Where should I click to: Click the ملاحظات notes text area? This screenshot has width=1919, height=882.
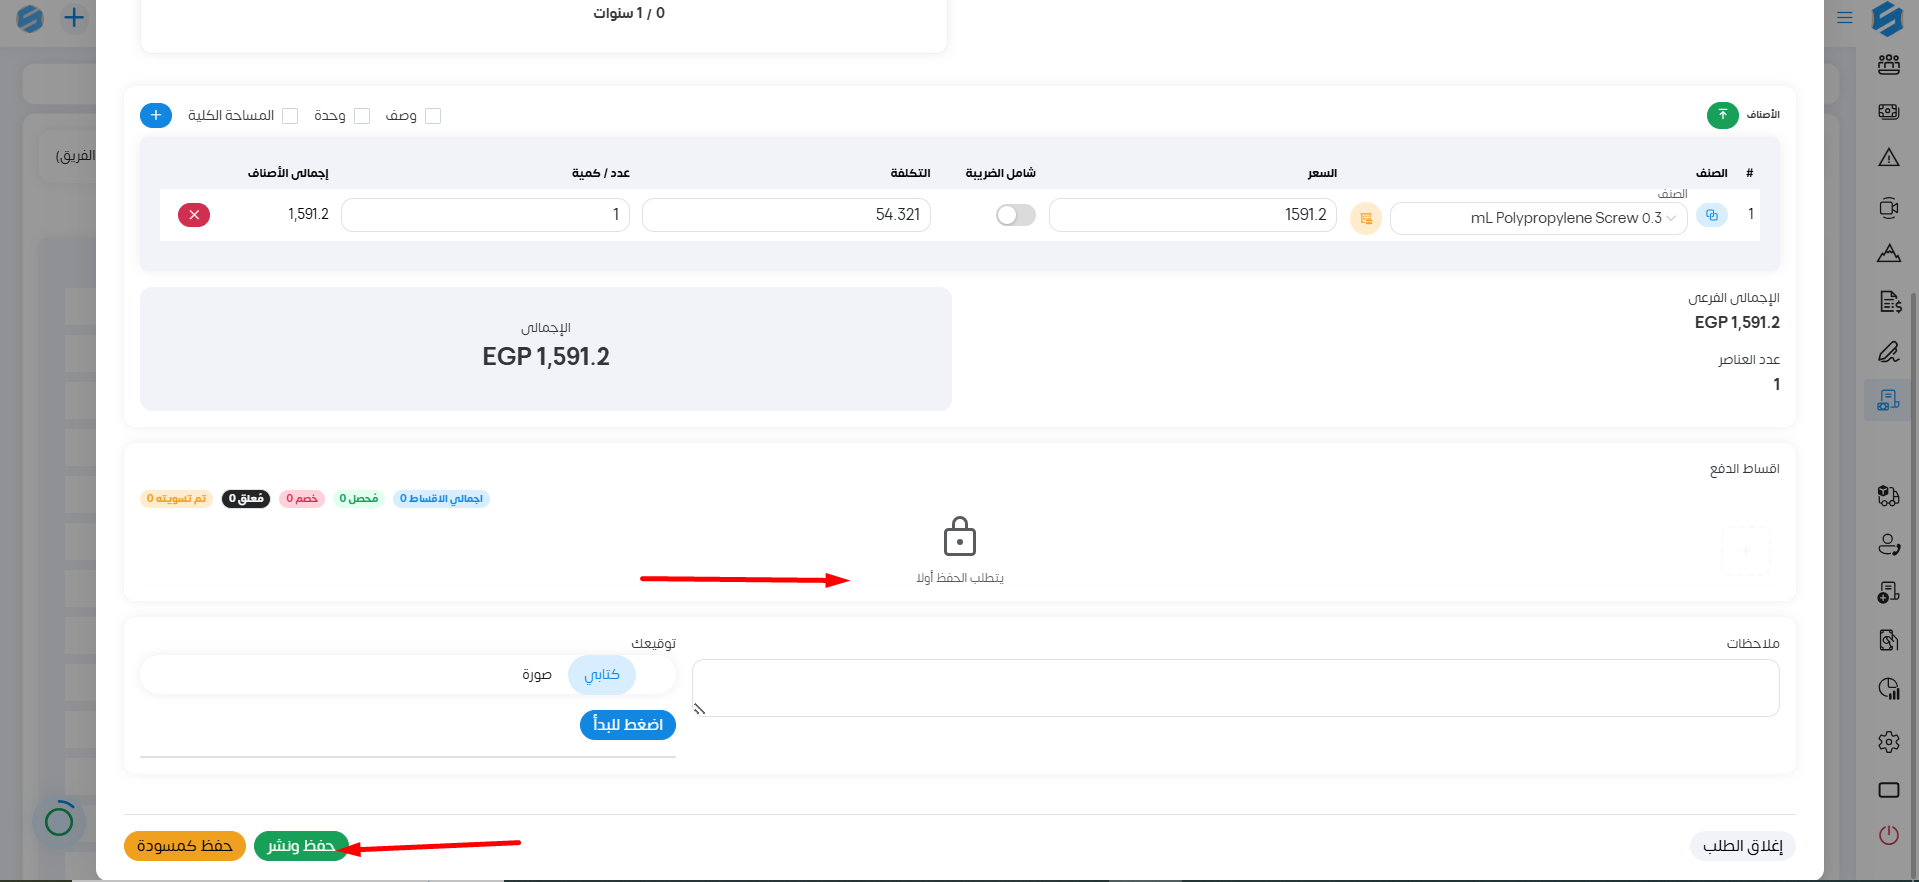click(1235, 688)
